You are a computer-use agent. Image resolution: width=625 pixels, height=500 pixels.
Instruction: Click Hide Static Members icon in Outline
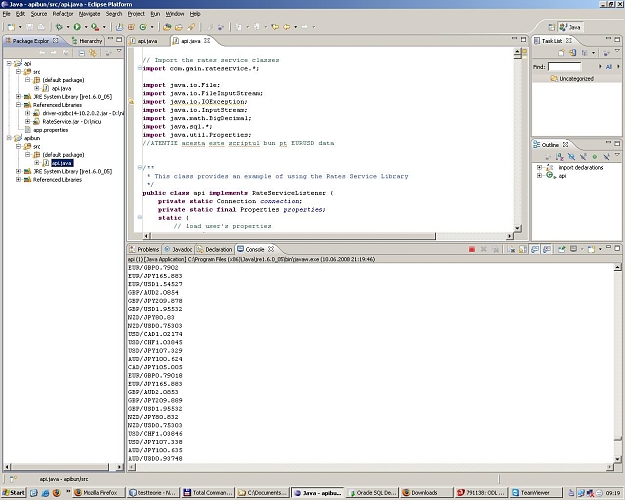pos(583,157)
